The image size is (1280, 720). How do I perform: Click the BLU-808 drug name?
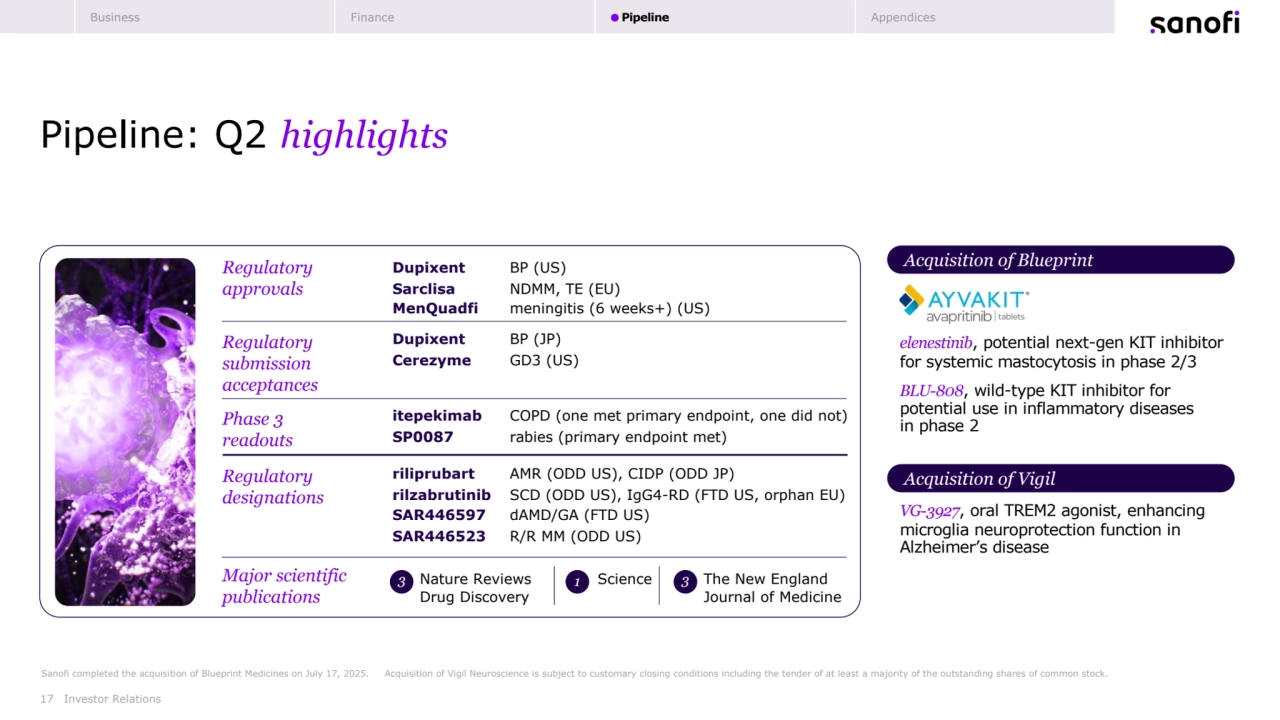pos(931,391)
